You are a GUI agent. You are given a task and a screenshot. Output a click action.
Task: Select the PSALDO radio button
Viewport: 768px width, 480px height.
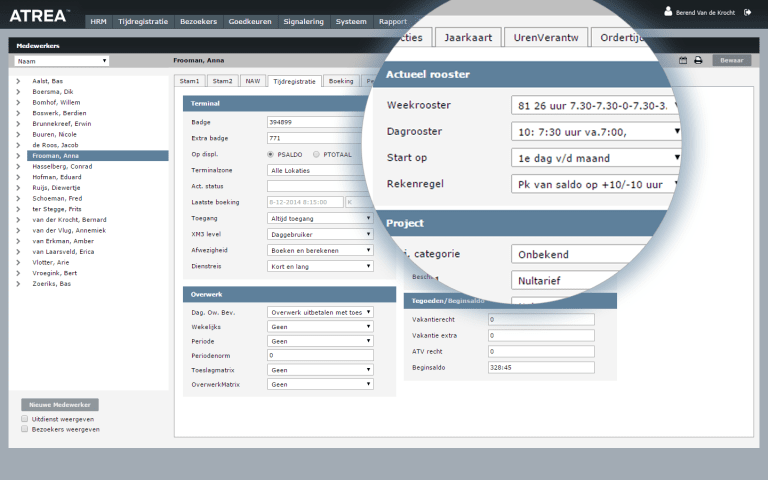[x=270, y=154]
